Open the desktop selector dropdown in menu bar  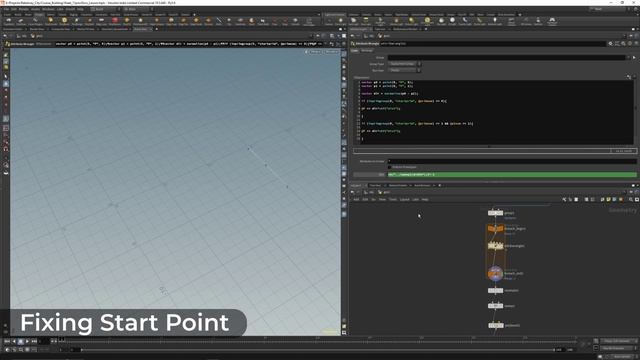tap(104, 9)
